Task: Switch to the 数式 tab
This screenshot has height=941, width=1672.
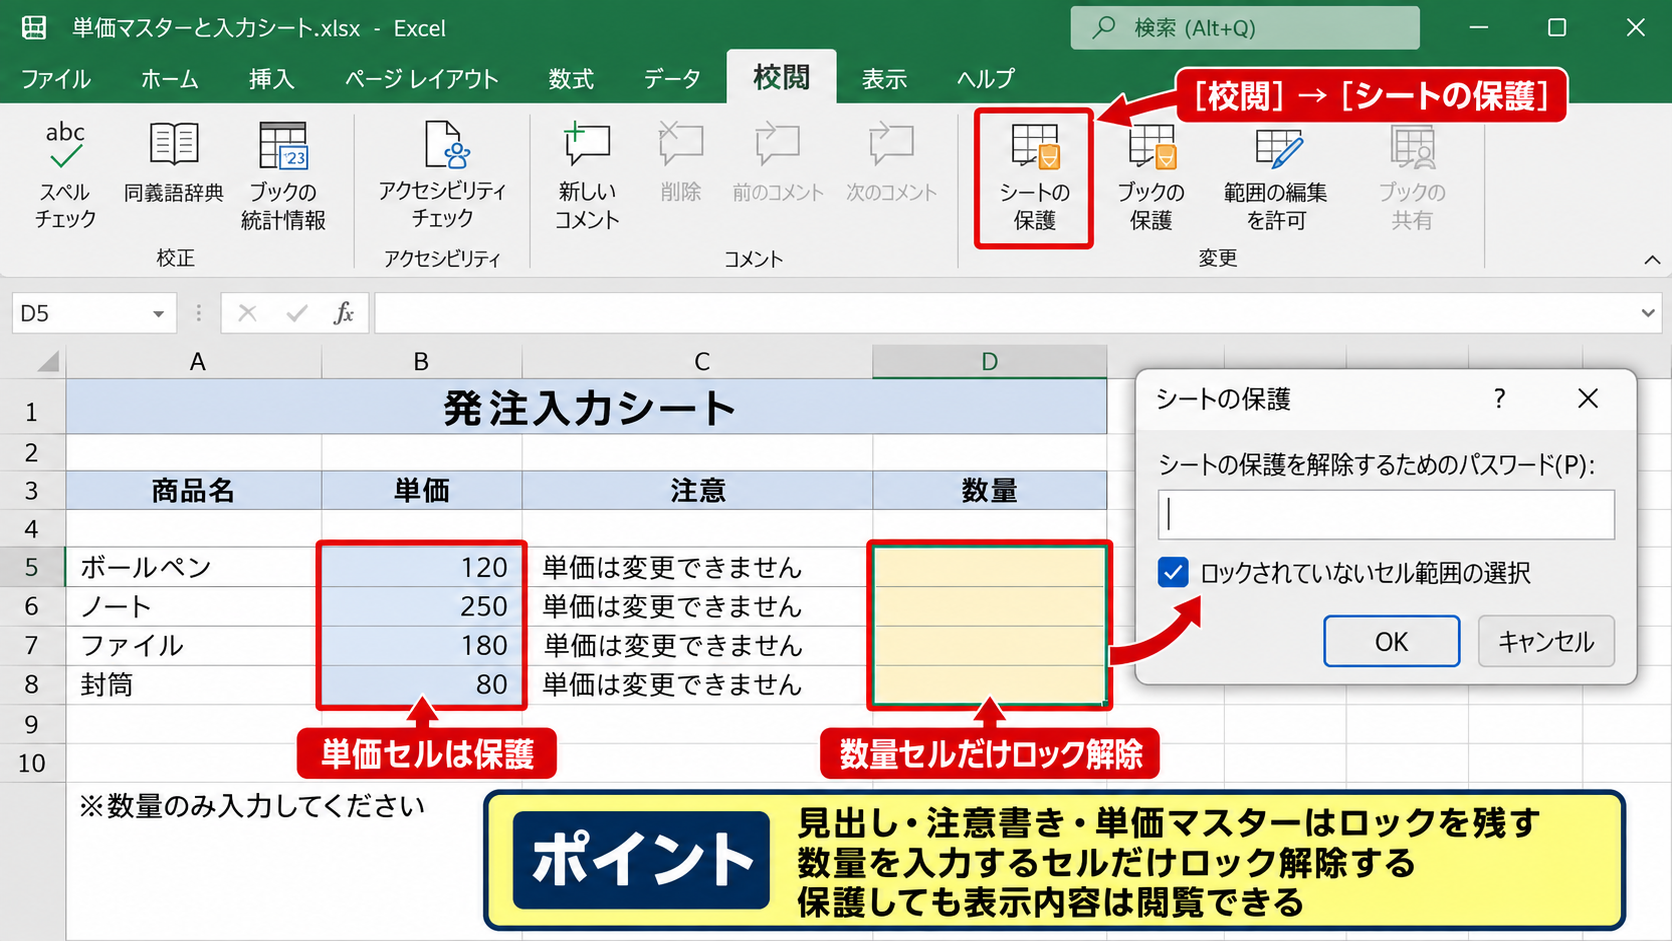Action: [x=571, y=79]
